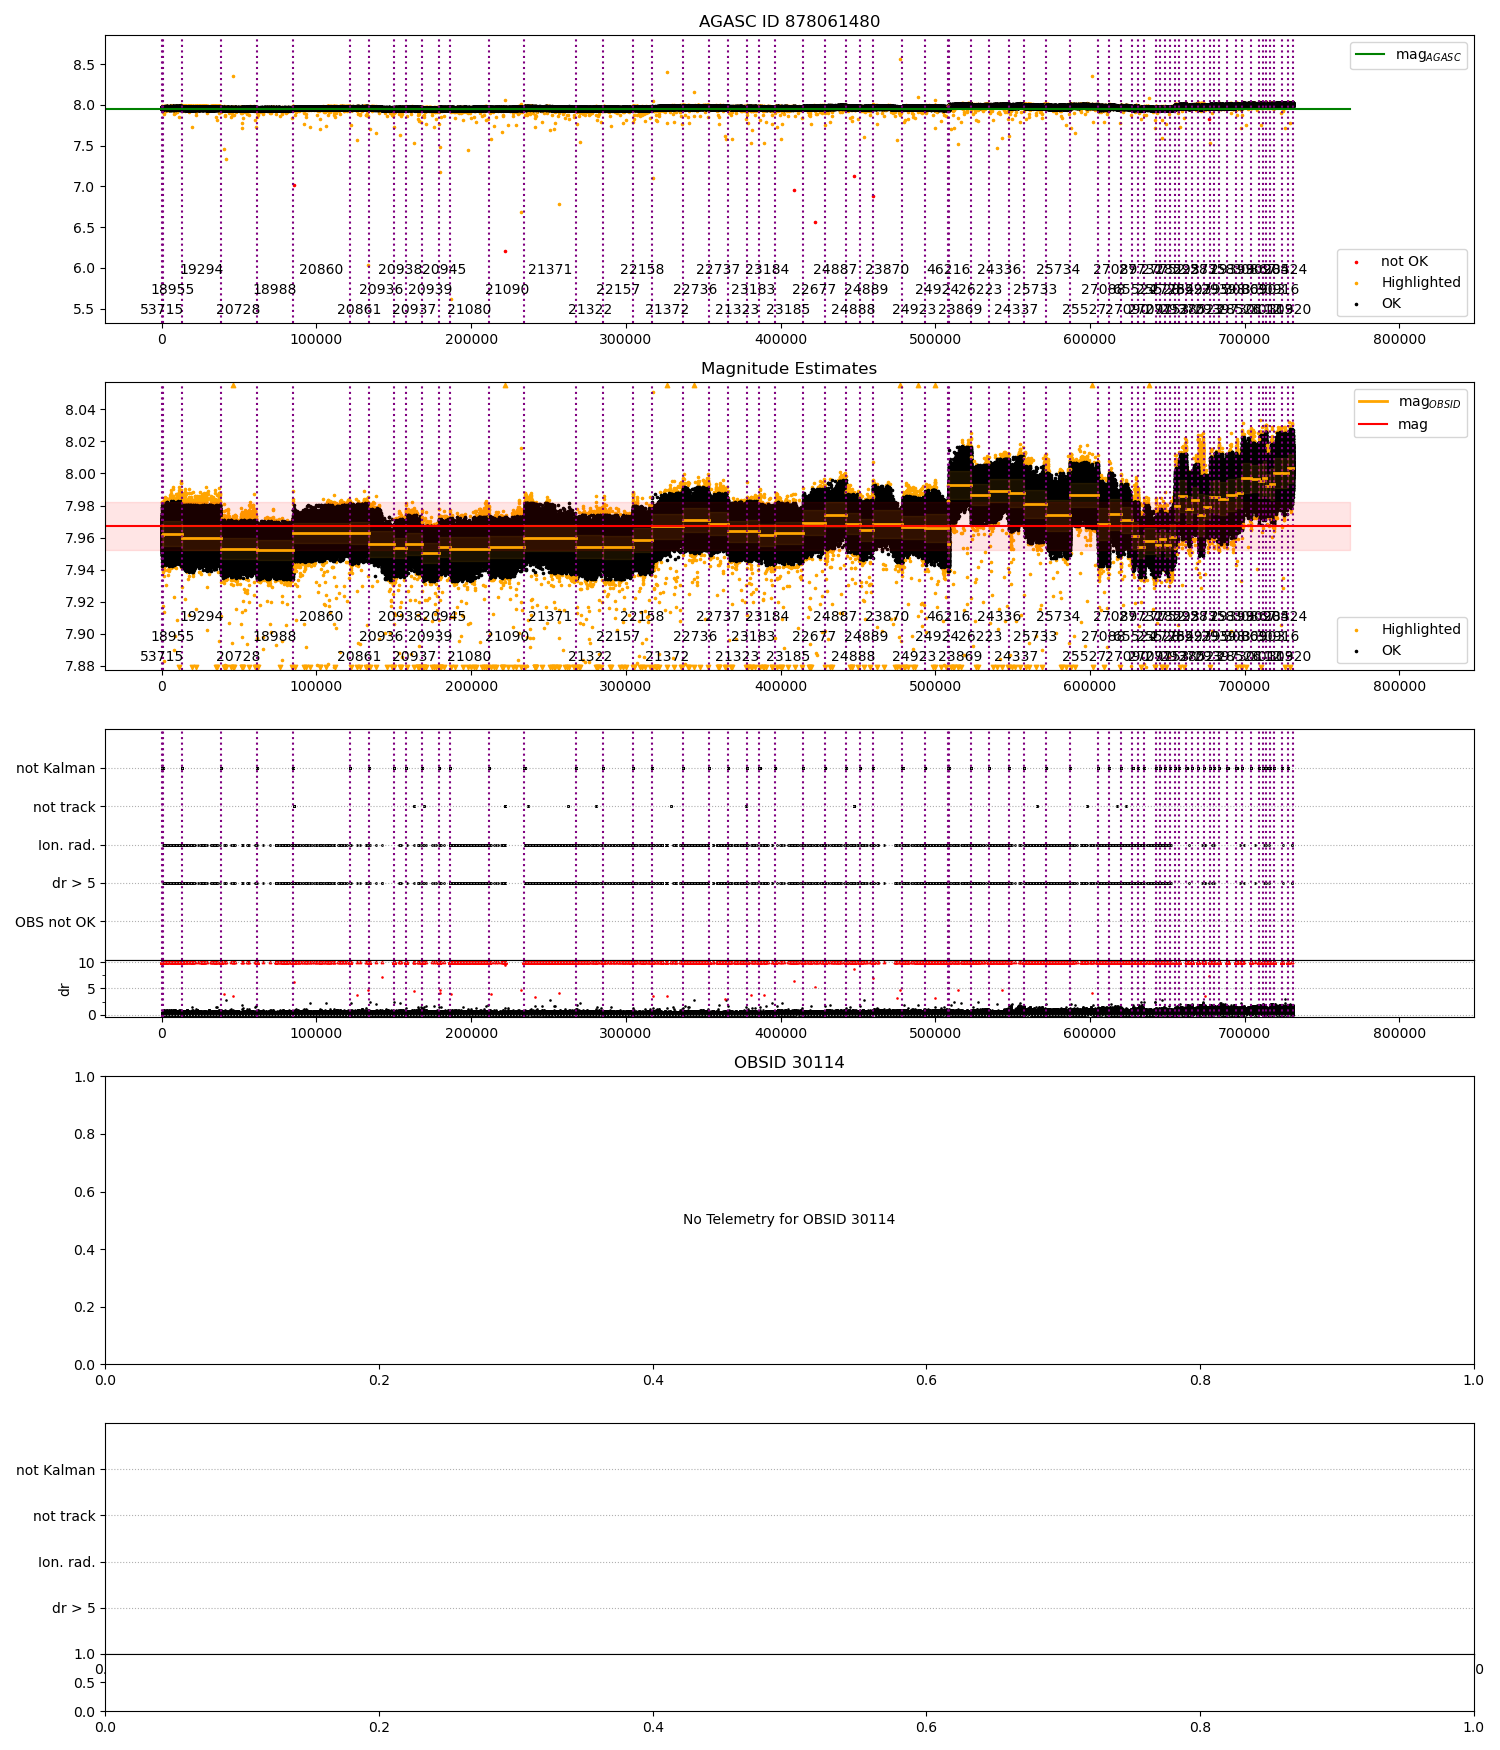Click OBSID label 23870 in Magnitude Estimates plot
This screenshot has width=1500, height=1750.
coord(887,617)
